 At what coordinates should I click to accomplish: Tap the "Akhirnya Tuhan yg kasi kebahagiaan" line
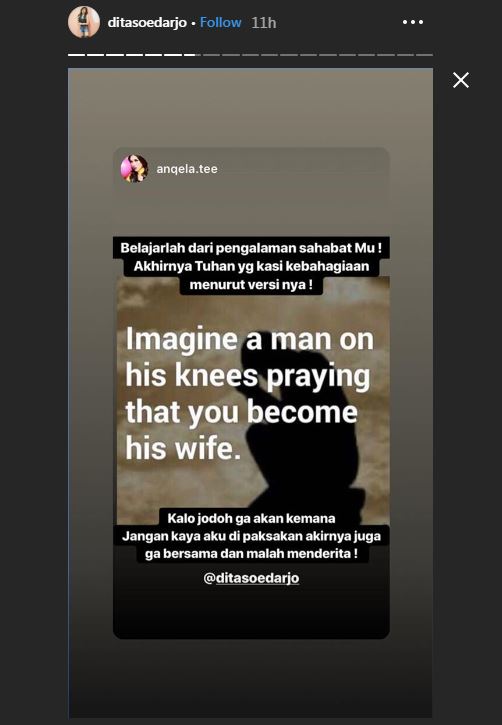pyautogui.click(x=251, y=266)
